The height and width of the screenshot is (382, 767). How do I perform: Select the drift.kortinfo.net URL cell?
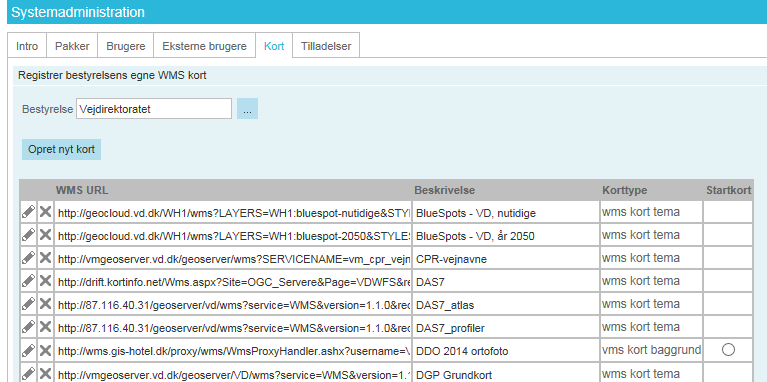(x=233, y=281)
